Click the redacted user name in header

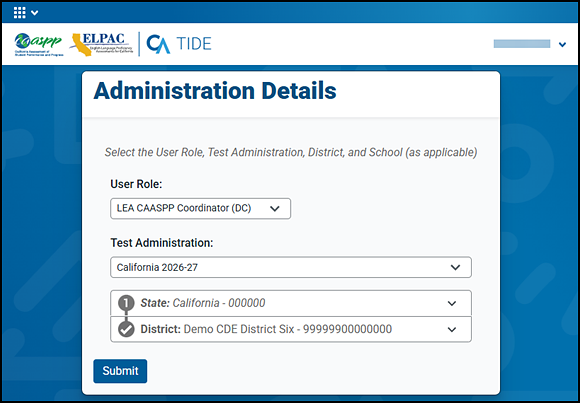pos(522,44)
